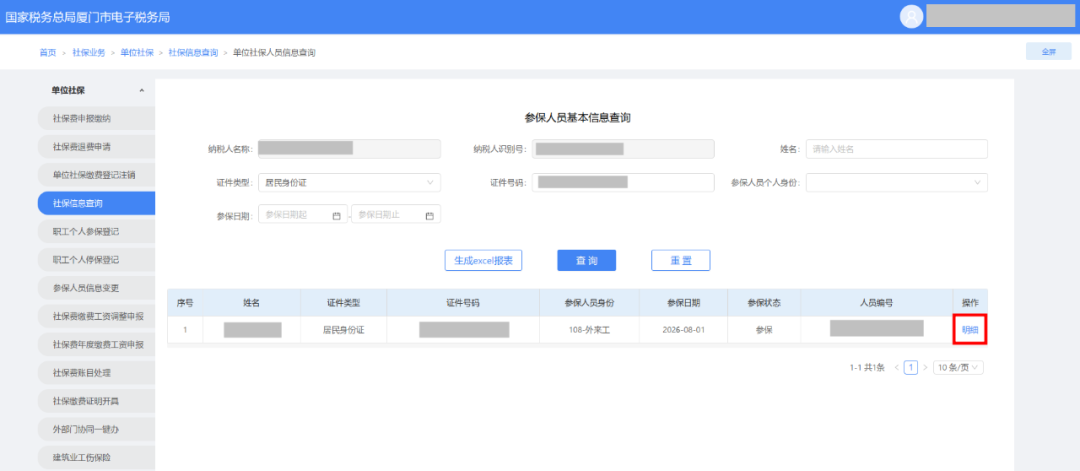Click the 参保日期止 date field
Screen dimensions: 1080x471
point(395,216)
